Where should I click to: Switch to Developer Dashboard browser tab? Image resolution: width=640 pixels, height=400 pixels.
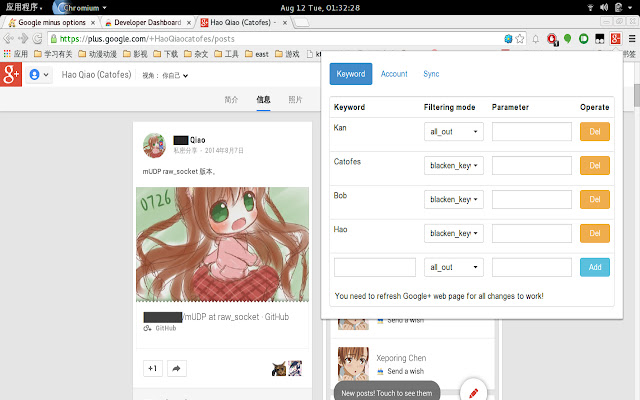coord(147,22)
